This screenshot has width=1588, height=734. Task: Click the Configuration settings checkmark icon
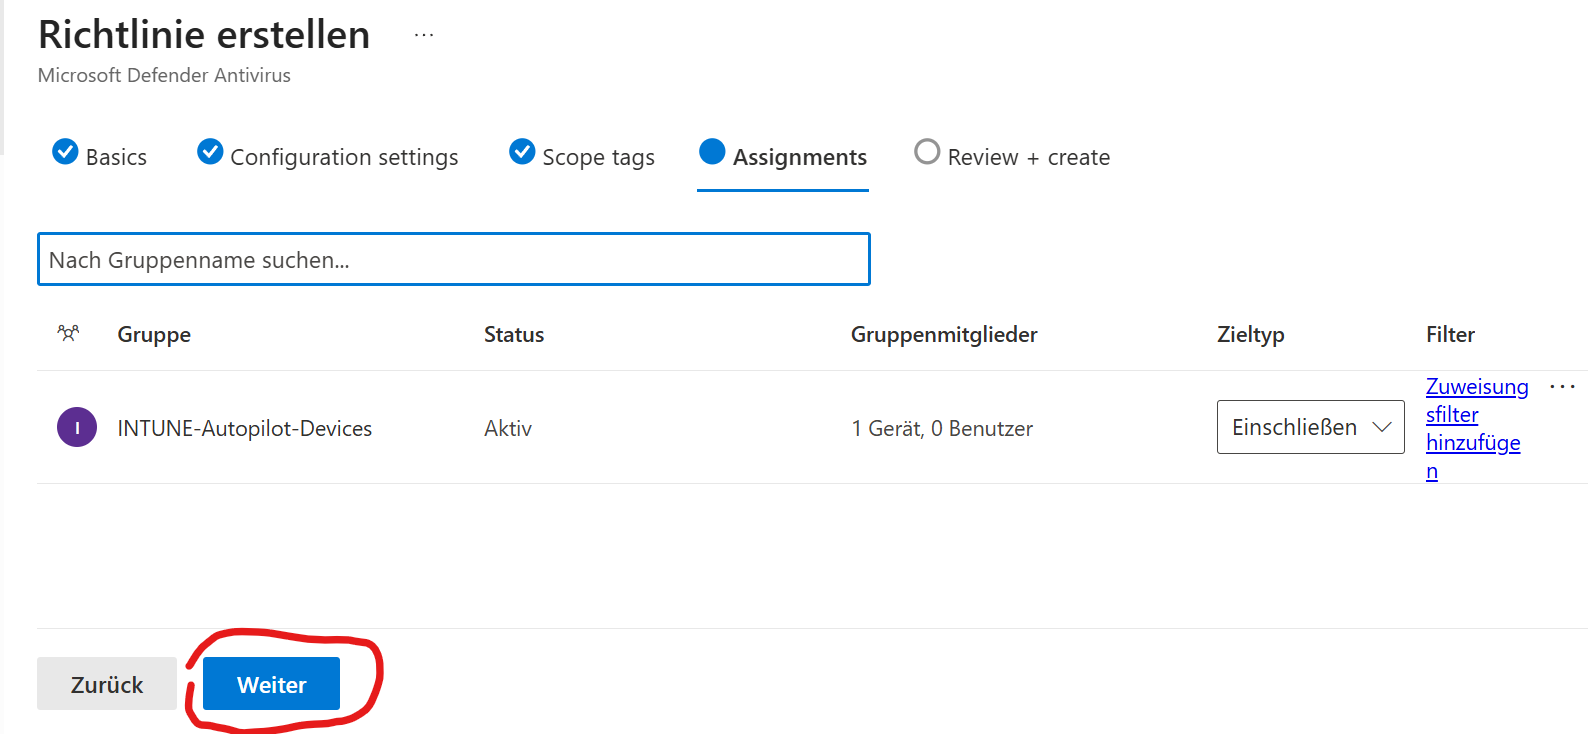tap(210, 152)
